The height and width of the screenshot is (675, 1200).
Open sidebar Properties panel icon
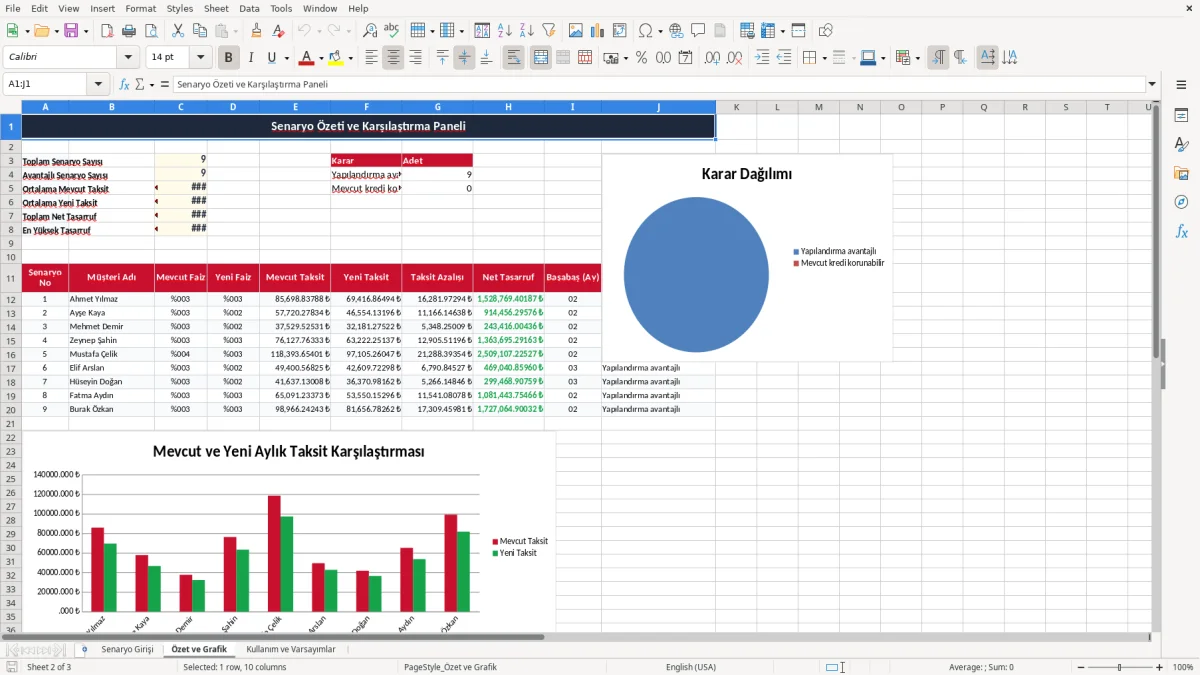tap(1181, 116)
